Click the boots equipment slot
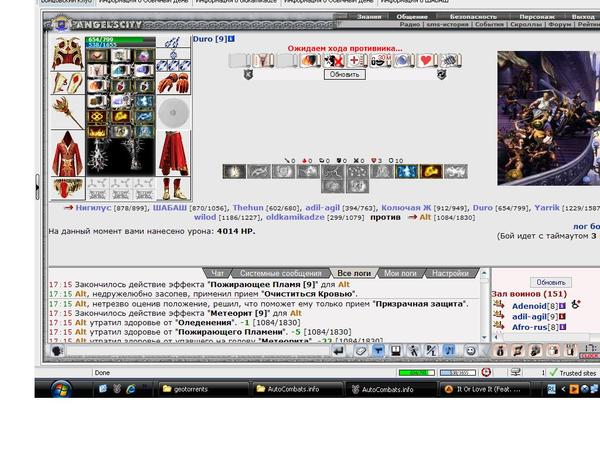 click(x=173, y=189)
